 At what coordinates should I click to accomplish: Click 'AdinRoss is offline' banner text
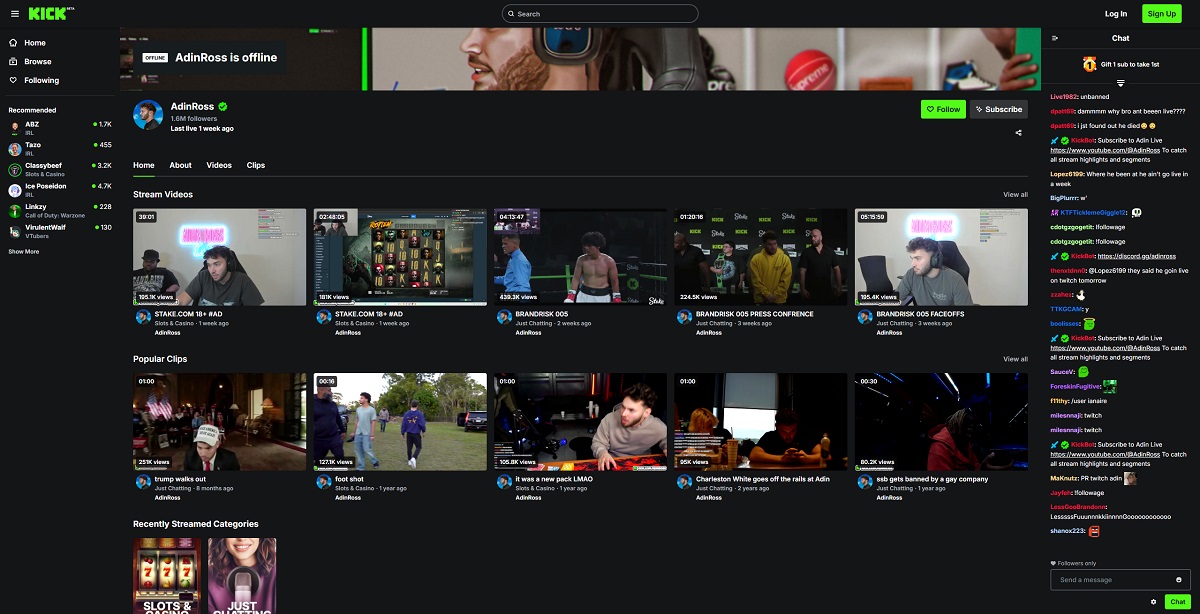pyautogui.click(x=226, y=57)
